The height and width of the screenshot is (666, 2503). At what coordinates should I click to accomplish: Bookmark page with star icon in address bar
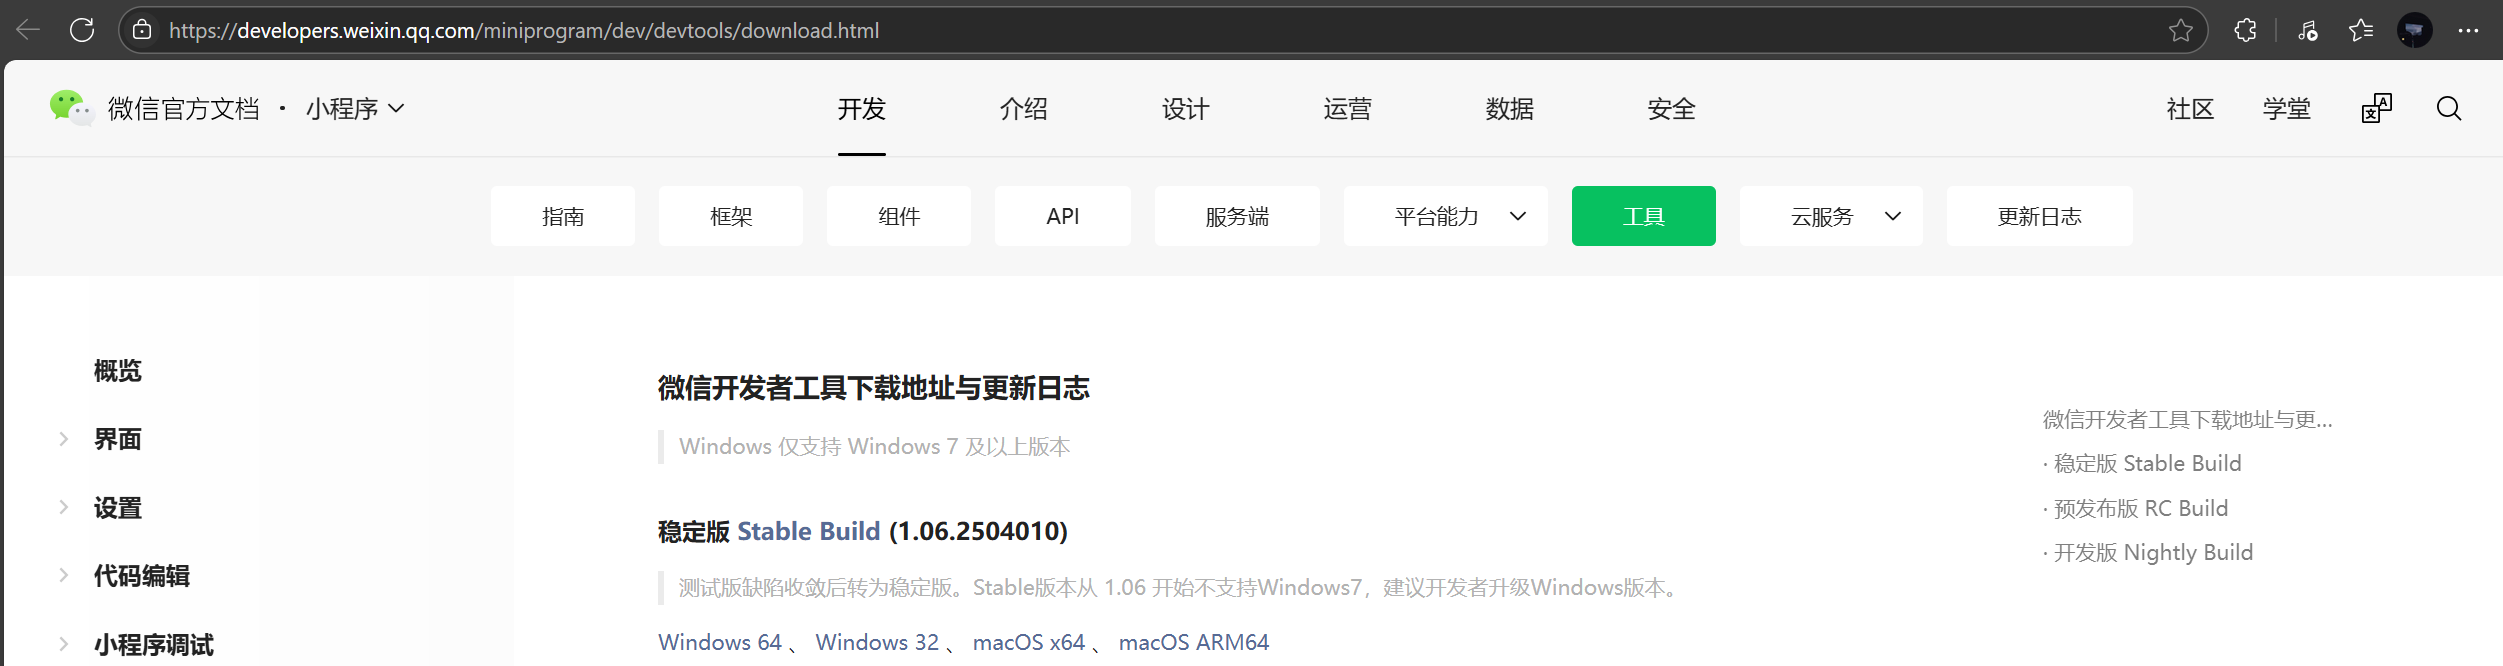tap(2180, 30)
